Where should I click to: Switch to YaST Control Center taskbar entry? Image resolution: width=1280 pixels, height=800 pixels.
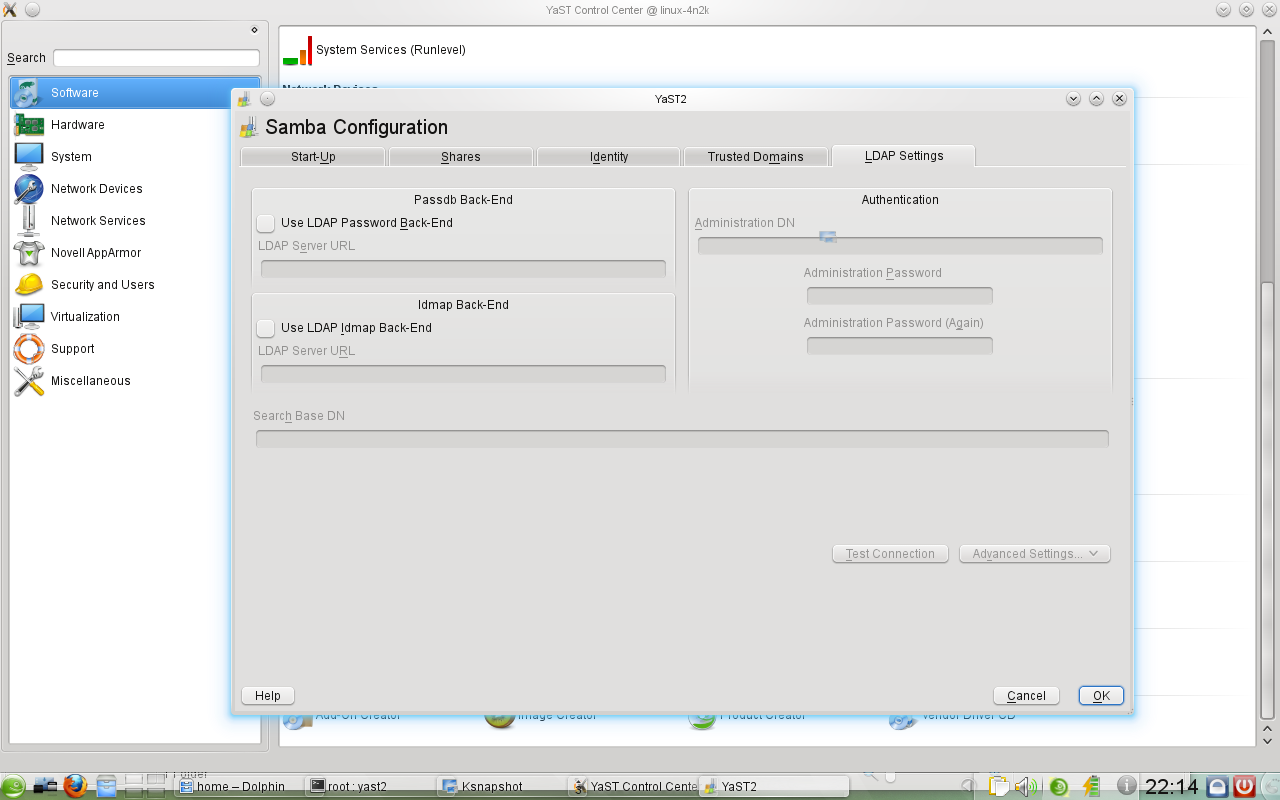pyautogui.click(x=633, y=787)
